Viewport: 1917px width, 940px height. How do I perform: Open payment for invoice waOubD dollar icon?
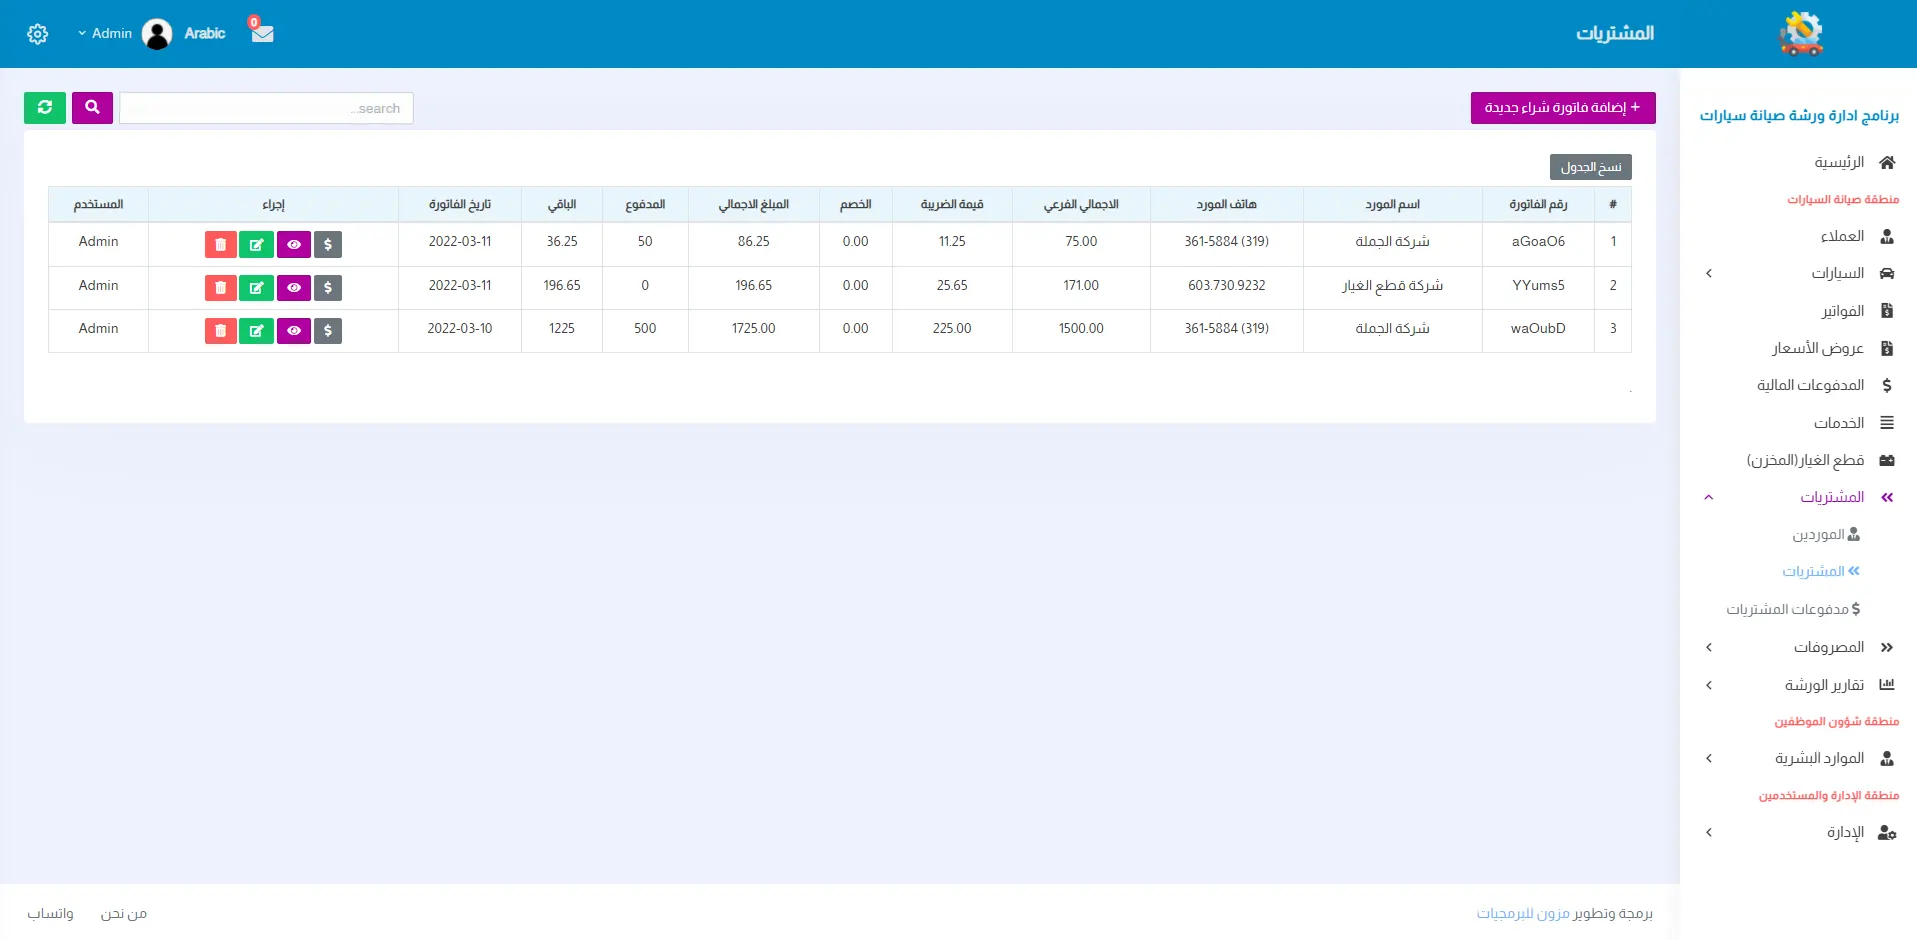328,331
